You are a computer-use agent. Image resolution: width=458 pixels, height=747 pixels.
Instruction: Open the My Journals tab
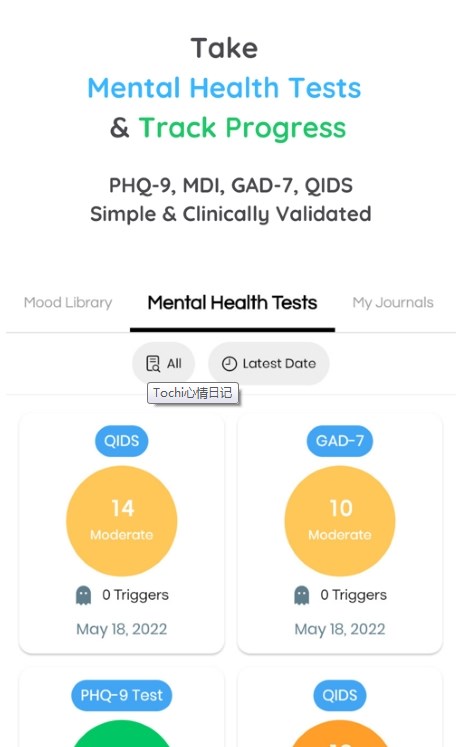pyautogui.click(x=393, y=303)
